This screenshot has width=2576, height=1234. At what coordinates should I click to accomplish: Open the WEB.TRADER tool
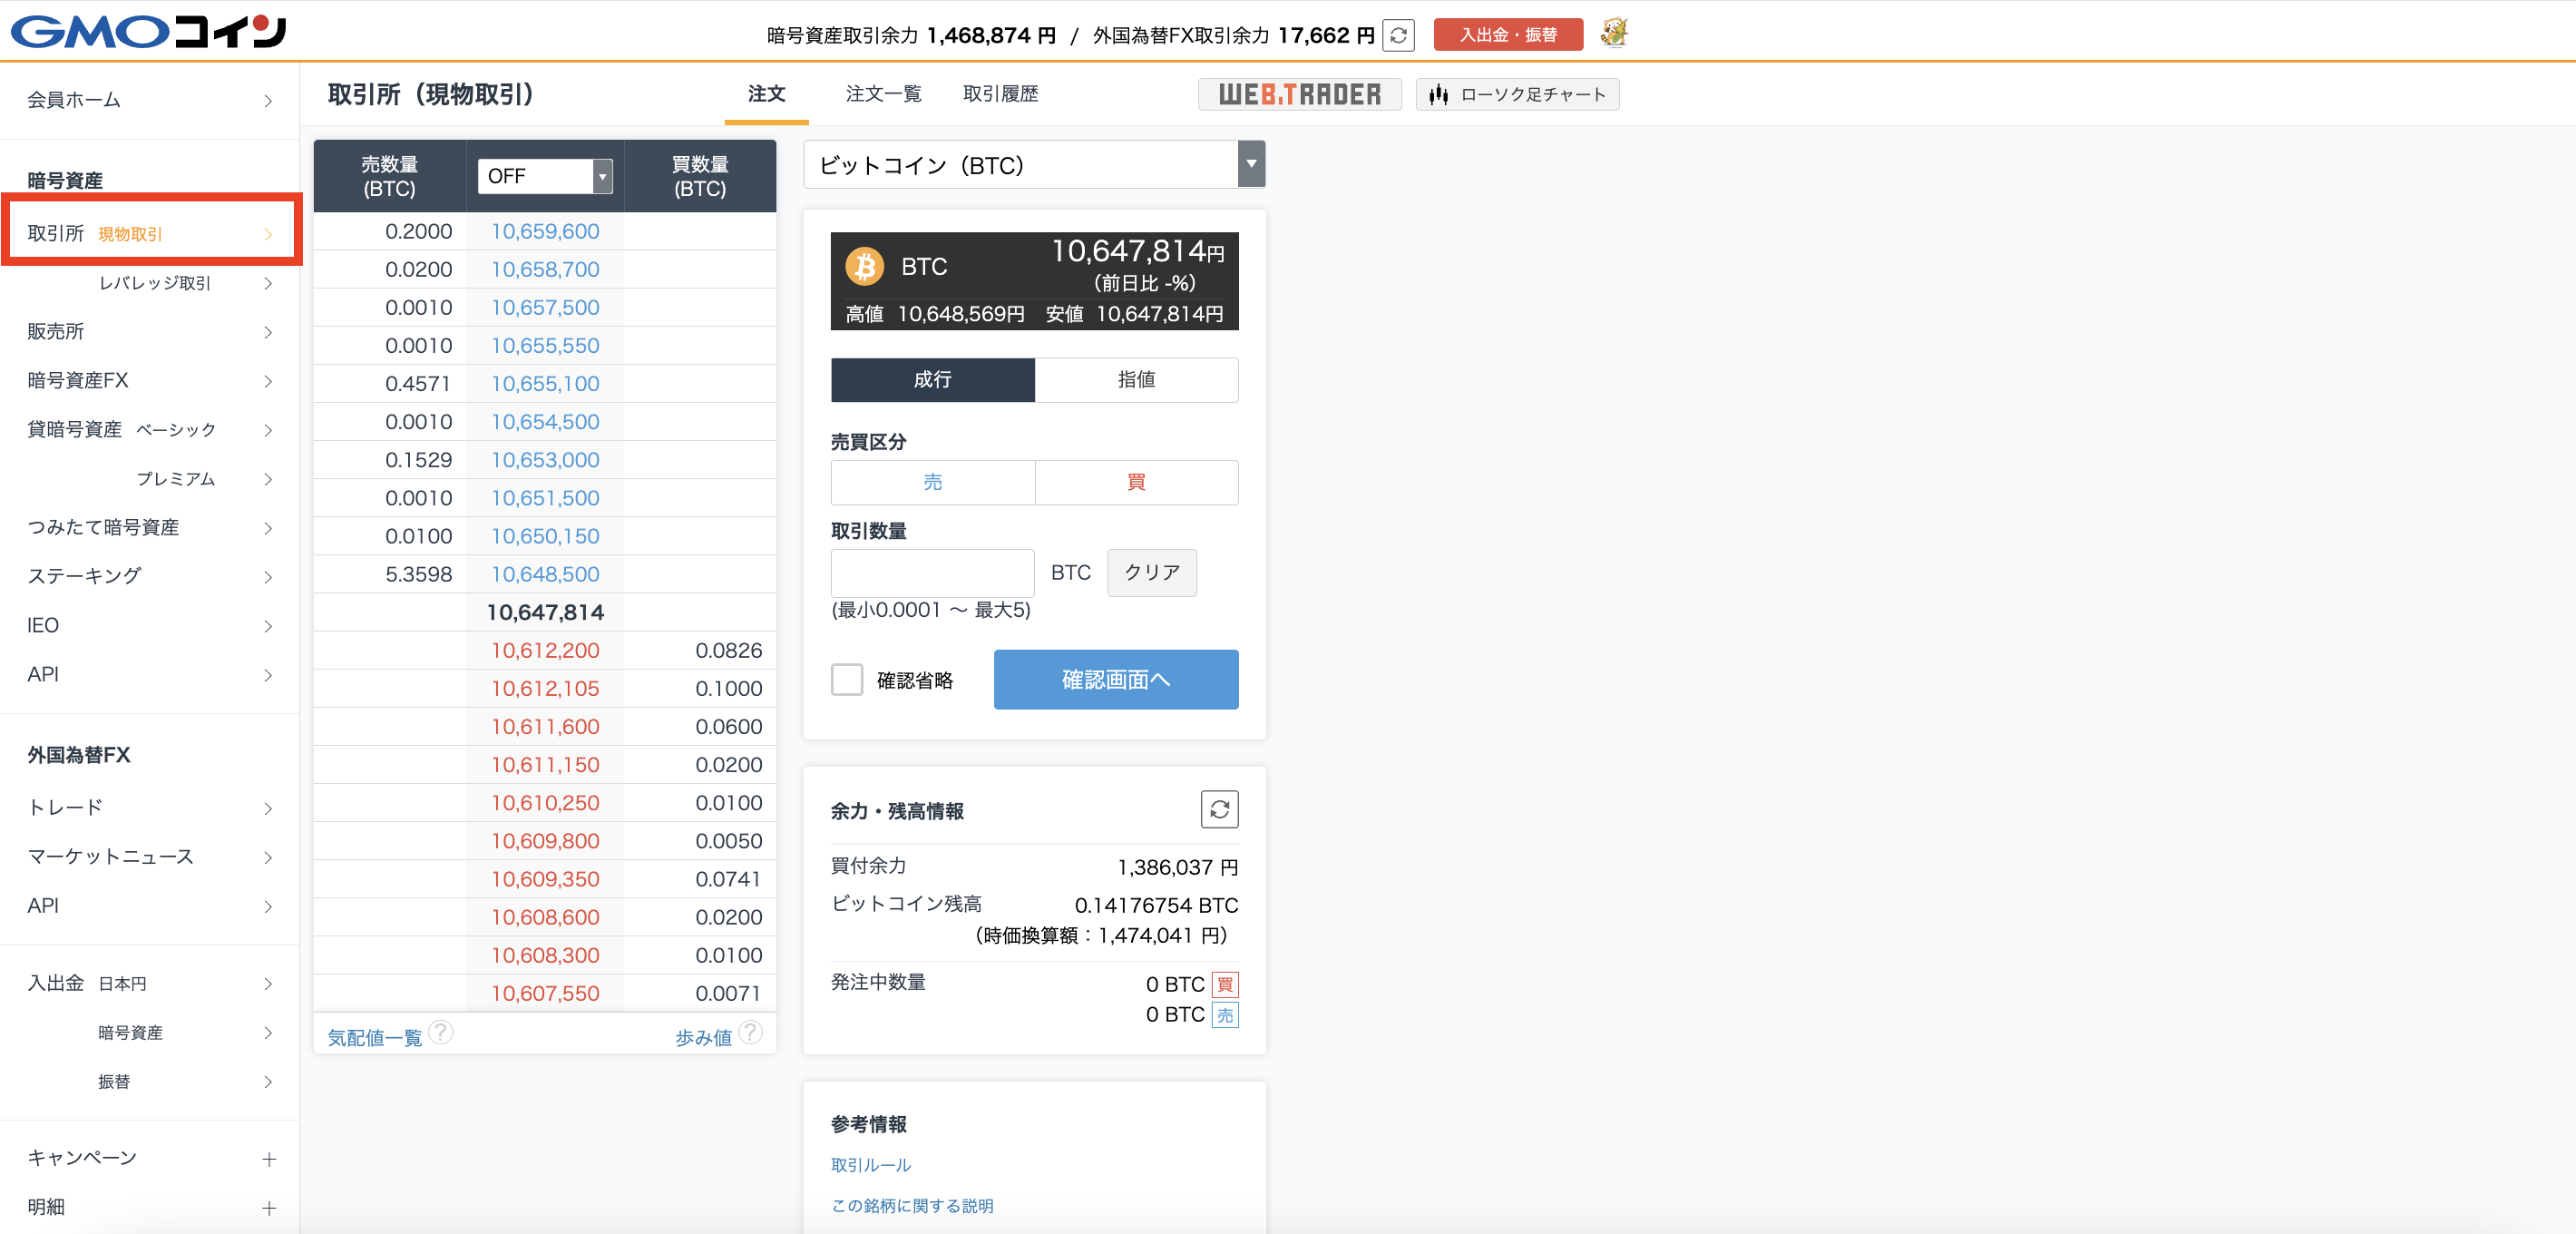point(1299,95)
